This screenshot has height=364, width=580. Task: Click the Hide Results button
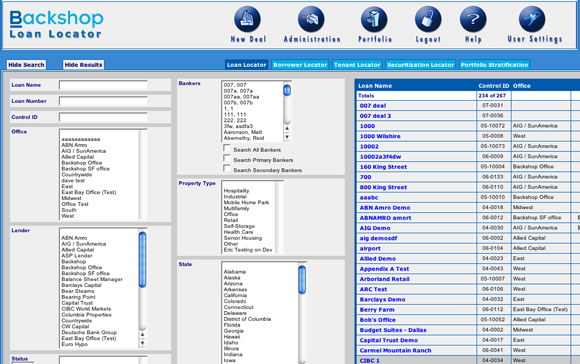pyautogui.click(x=83, y=65)
